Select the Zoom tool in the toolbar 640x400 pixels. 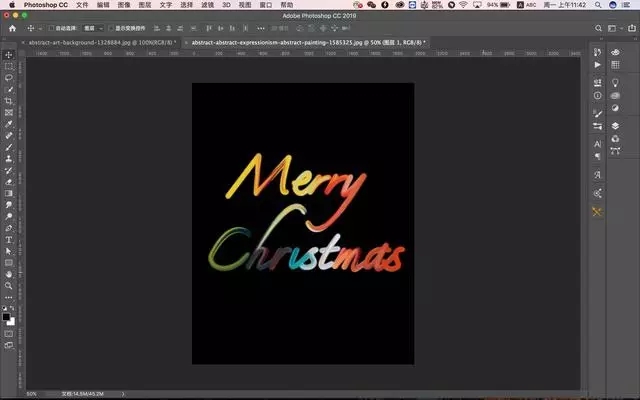coord(8,285)
